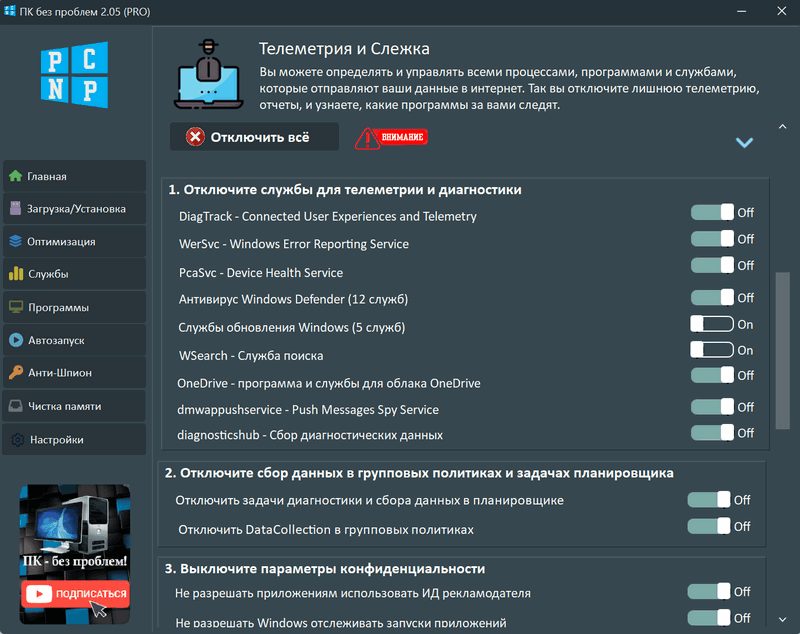The image size is (800, 634).
Task: Click the ПОДПИСАТЬСЯ subscribe button
Action: coord(74,595)
